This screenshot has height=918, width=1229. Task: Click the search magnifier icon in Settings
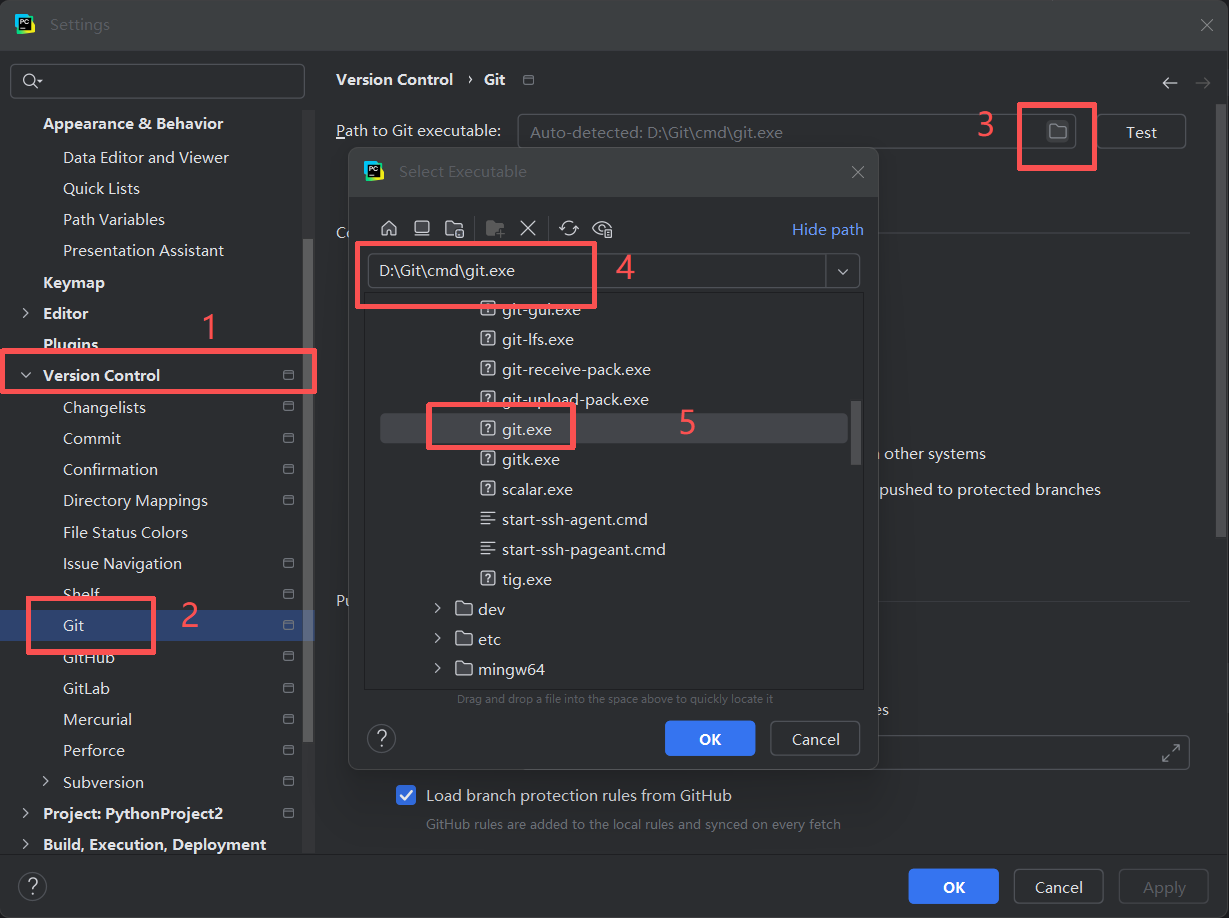32,81
